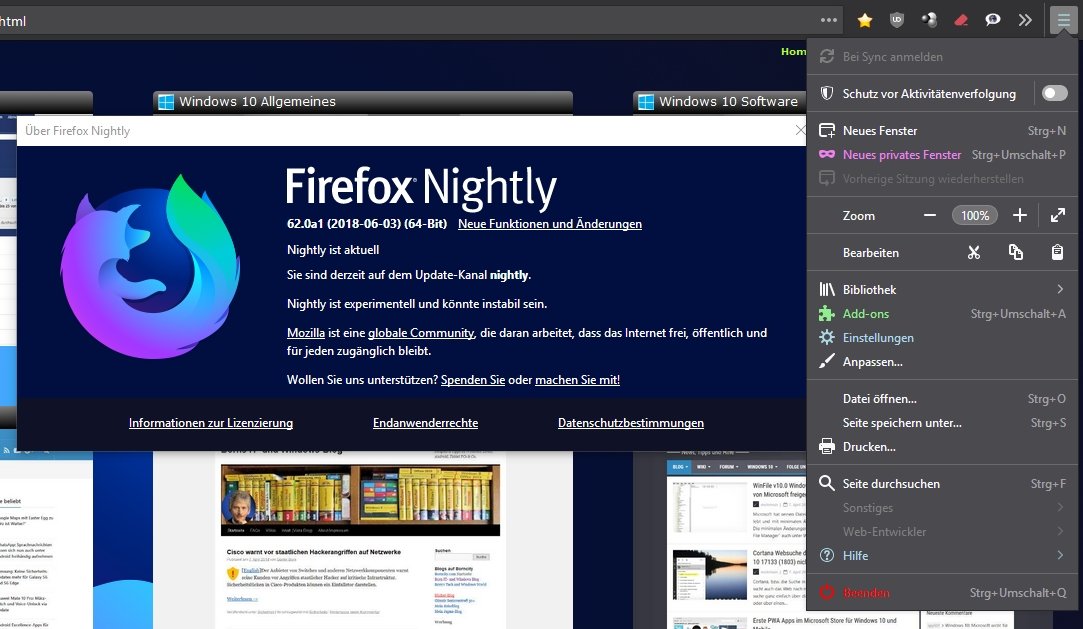Open the globale Community link
1083x629 pixels.
pos(421,333)
